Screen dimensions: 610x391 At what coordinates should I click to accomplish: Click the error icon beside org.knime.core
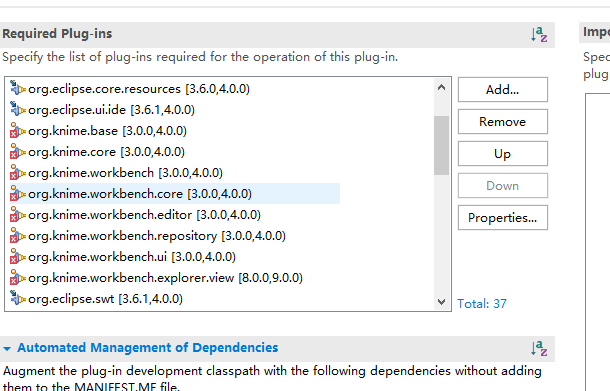tap(17, 152)
